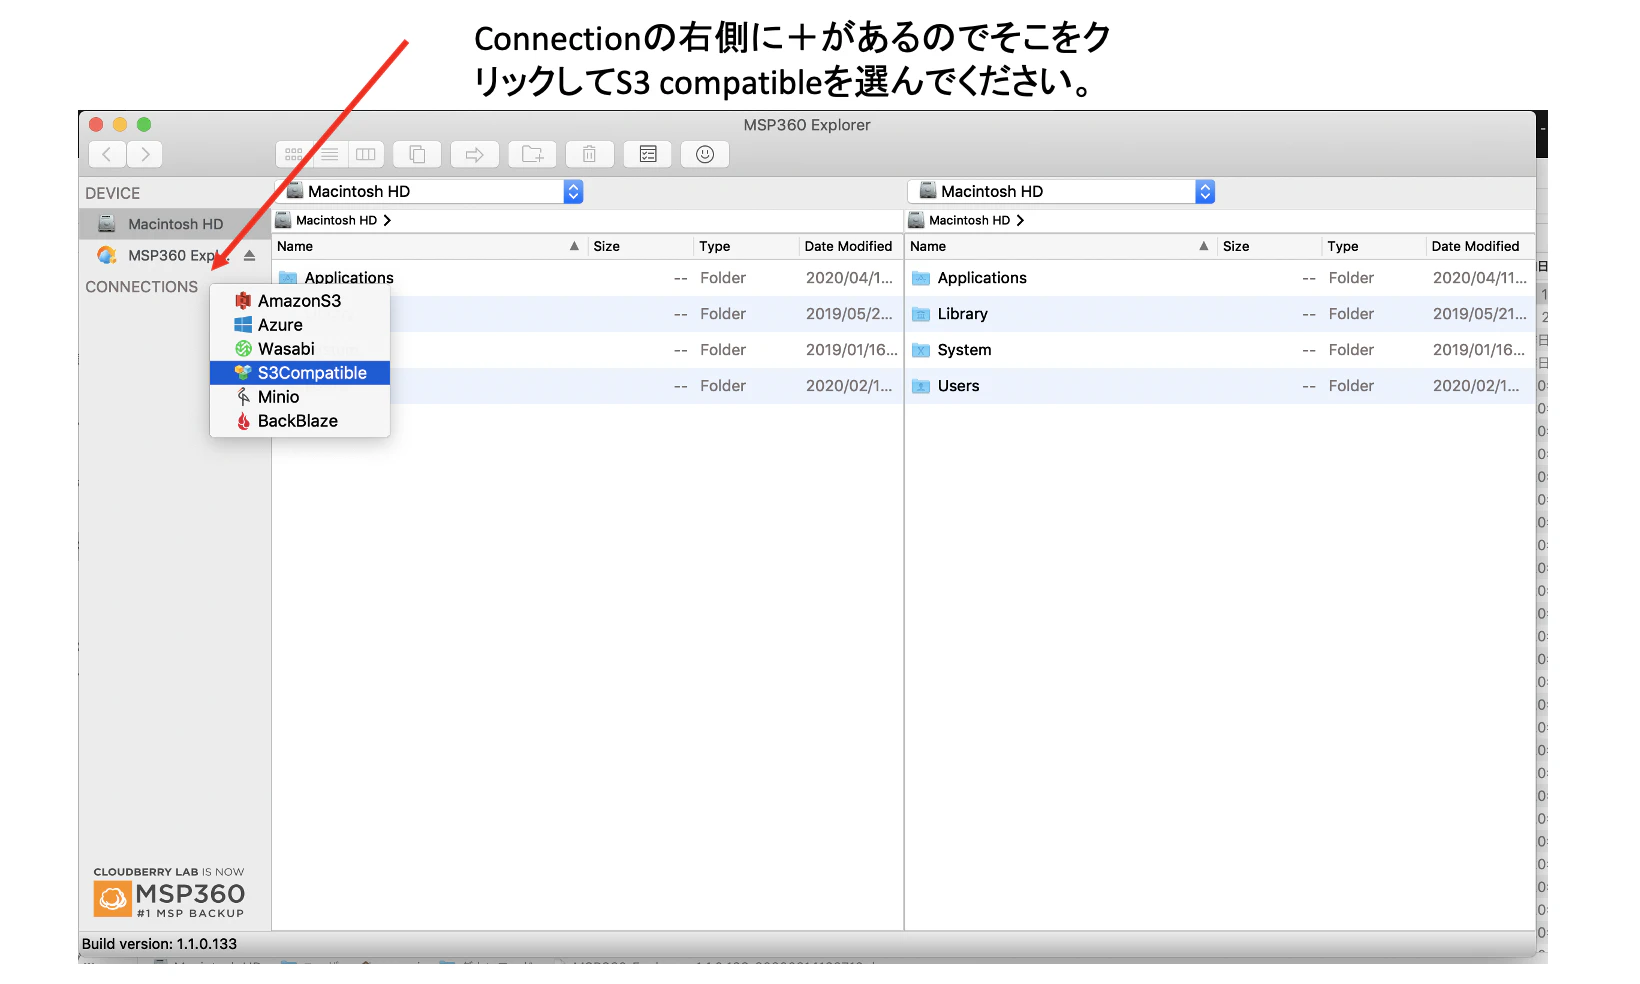Sort right pane by Date Modified
1640x984 pixels.
click(1479, 246)
